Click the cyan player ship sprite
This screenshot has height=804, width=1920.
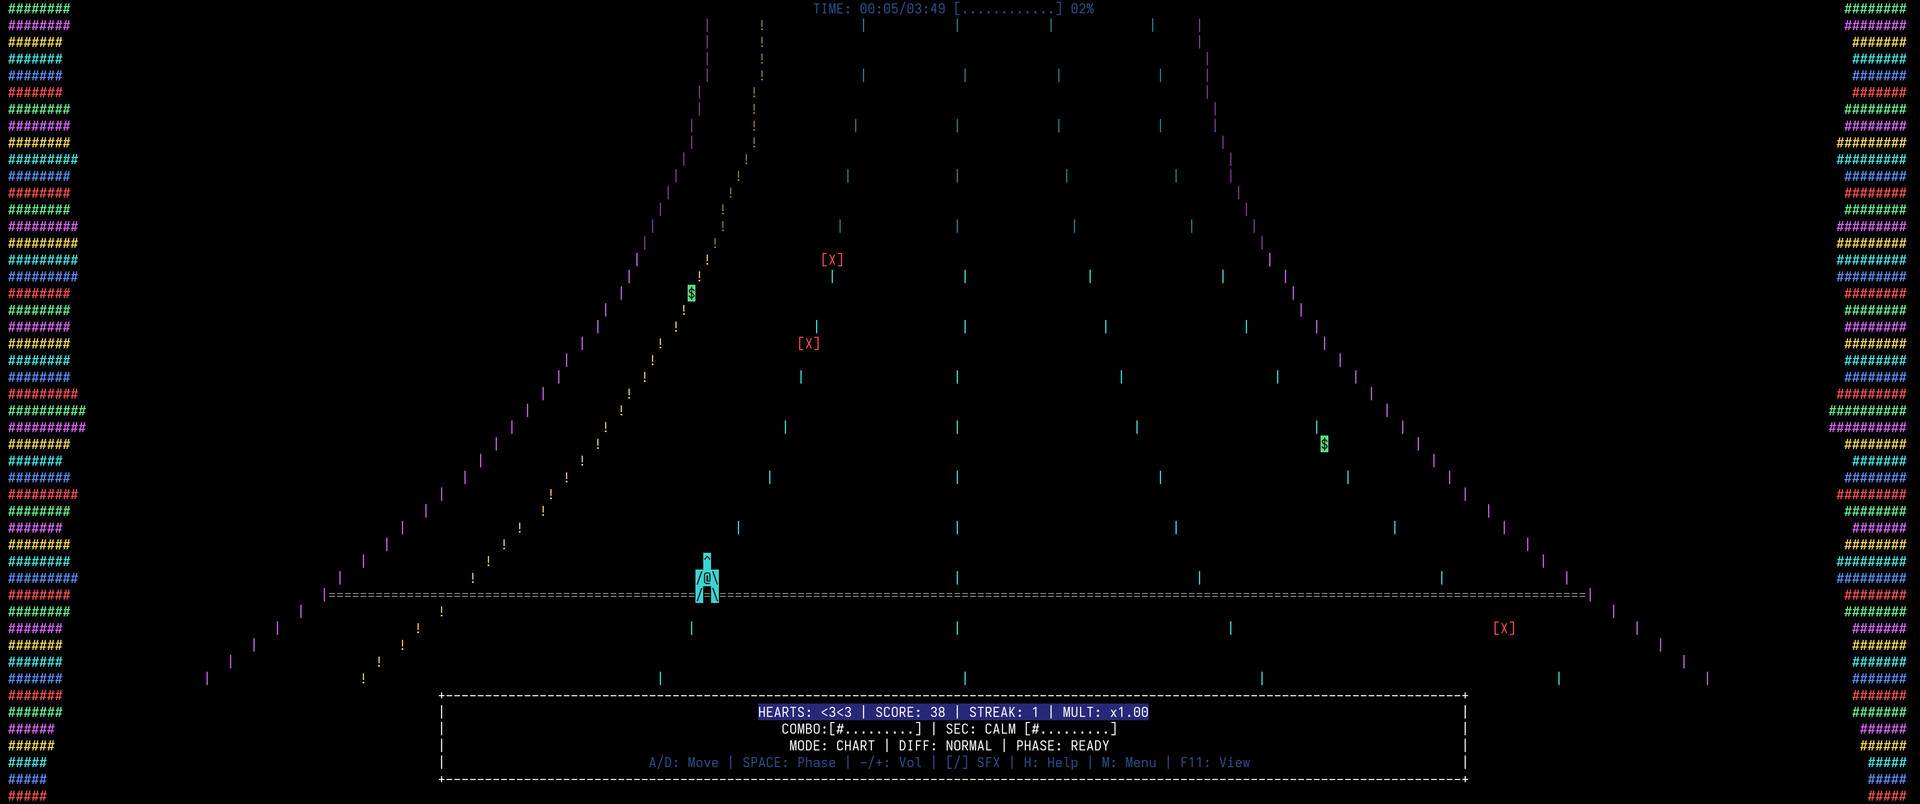707,579
